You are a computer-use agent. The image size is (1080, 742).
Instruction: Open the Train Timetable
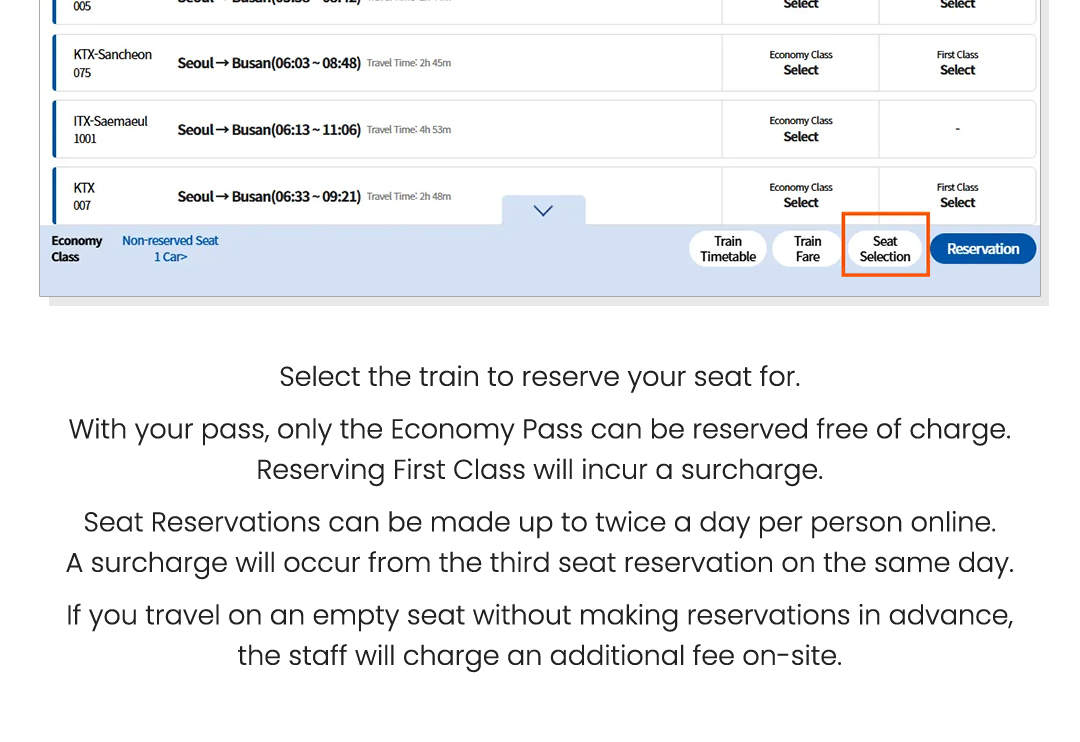(727, 248)
